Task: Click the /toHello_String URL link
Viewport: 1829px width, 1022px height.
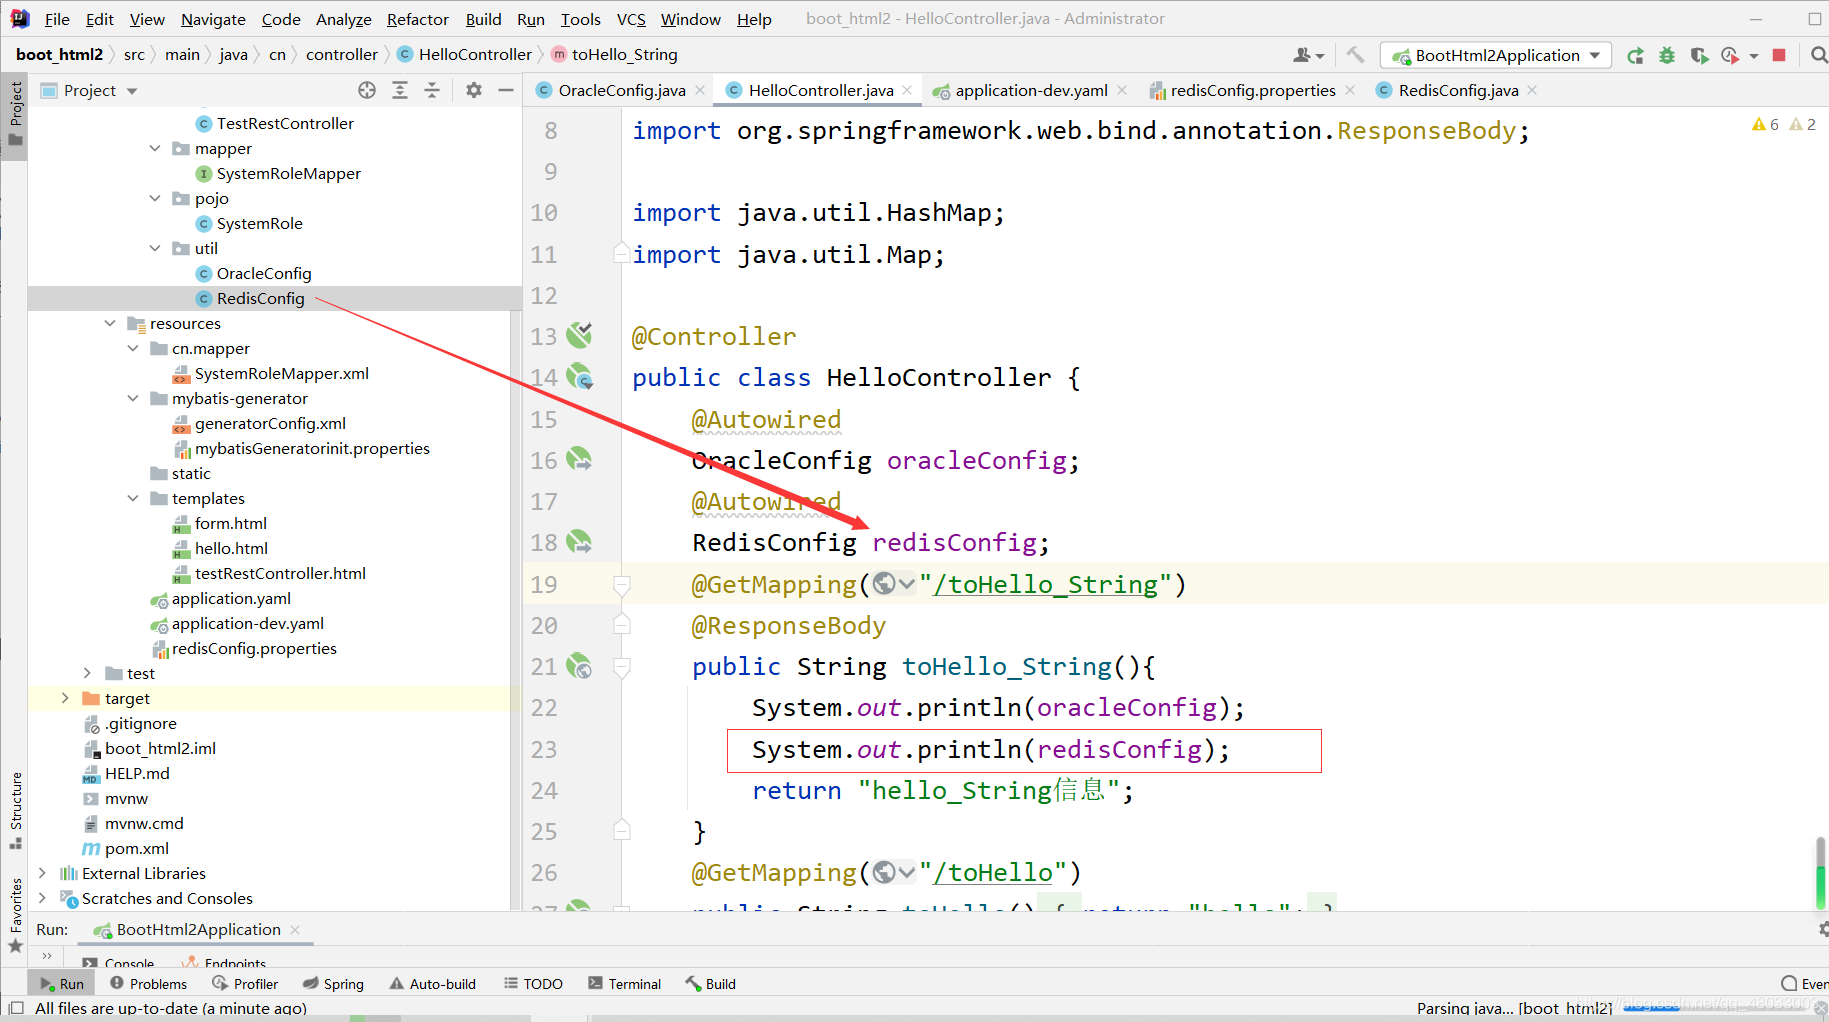Action: 1045,584
